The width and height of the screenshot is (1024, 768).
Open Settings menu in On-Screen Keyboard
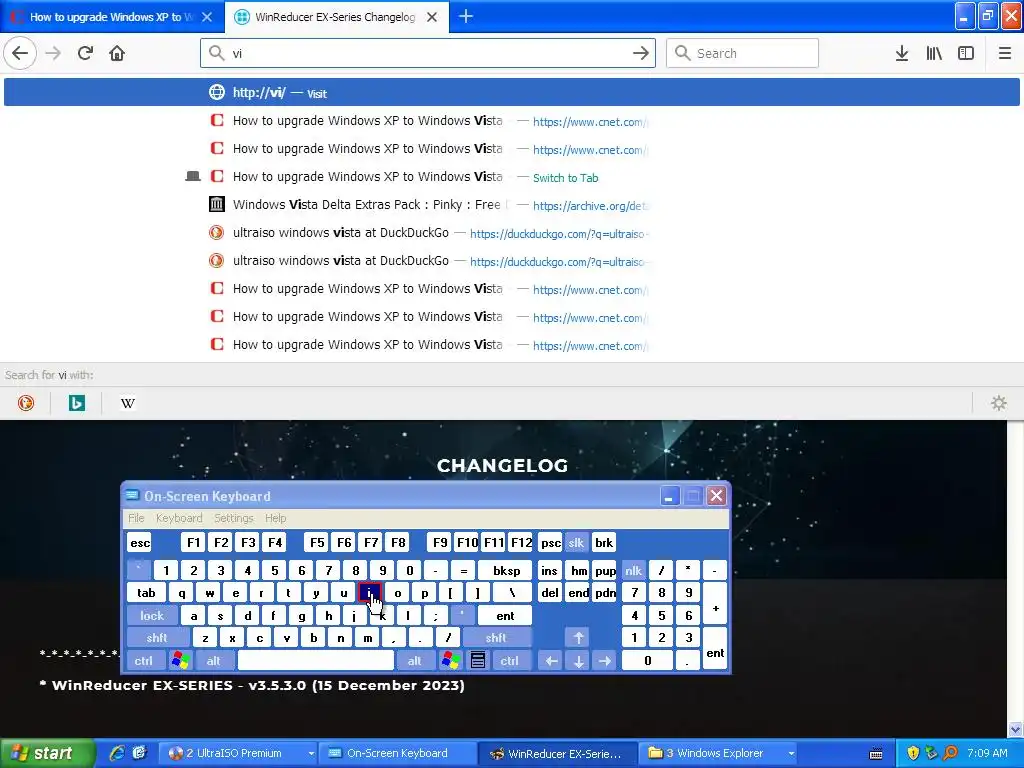[x=233, y=518]
